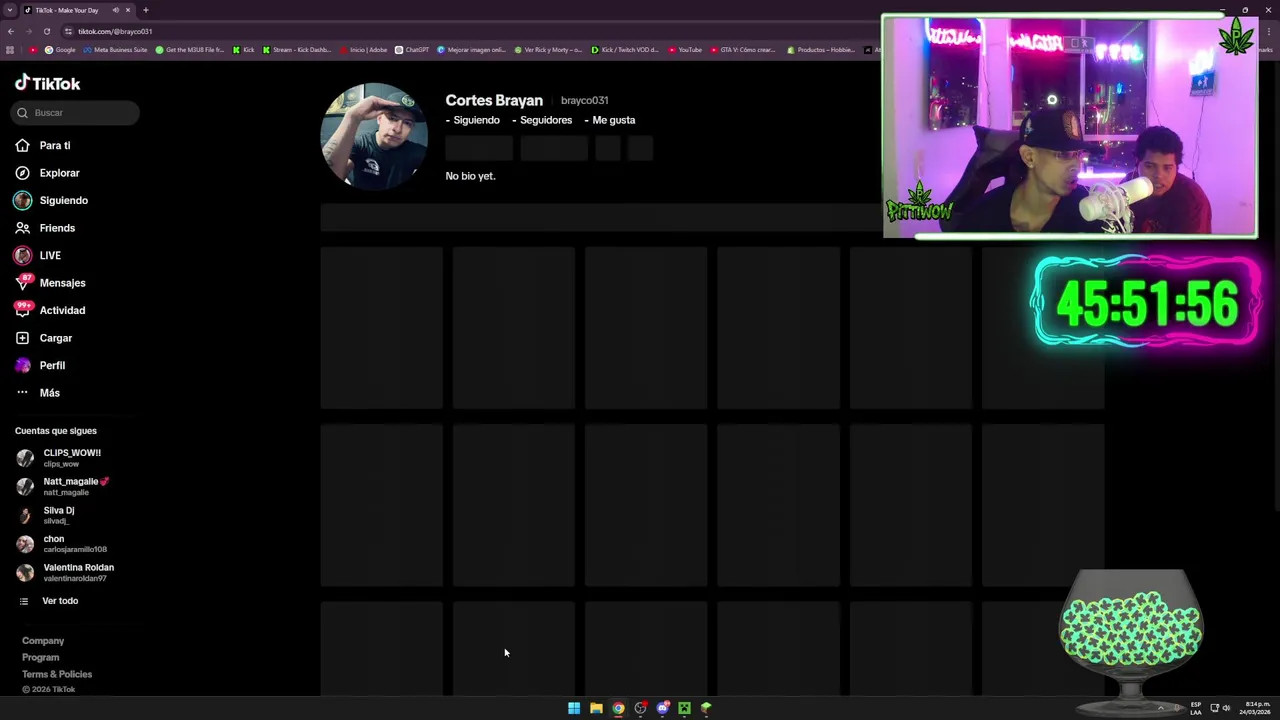Click the browser forward arrow
This screenshot has height=720, width=1280.
point(28,31)
